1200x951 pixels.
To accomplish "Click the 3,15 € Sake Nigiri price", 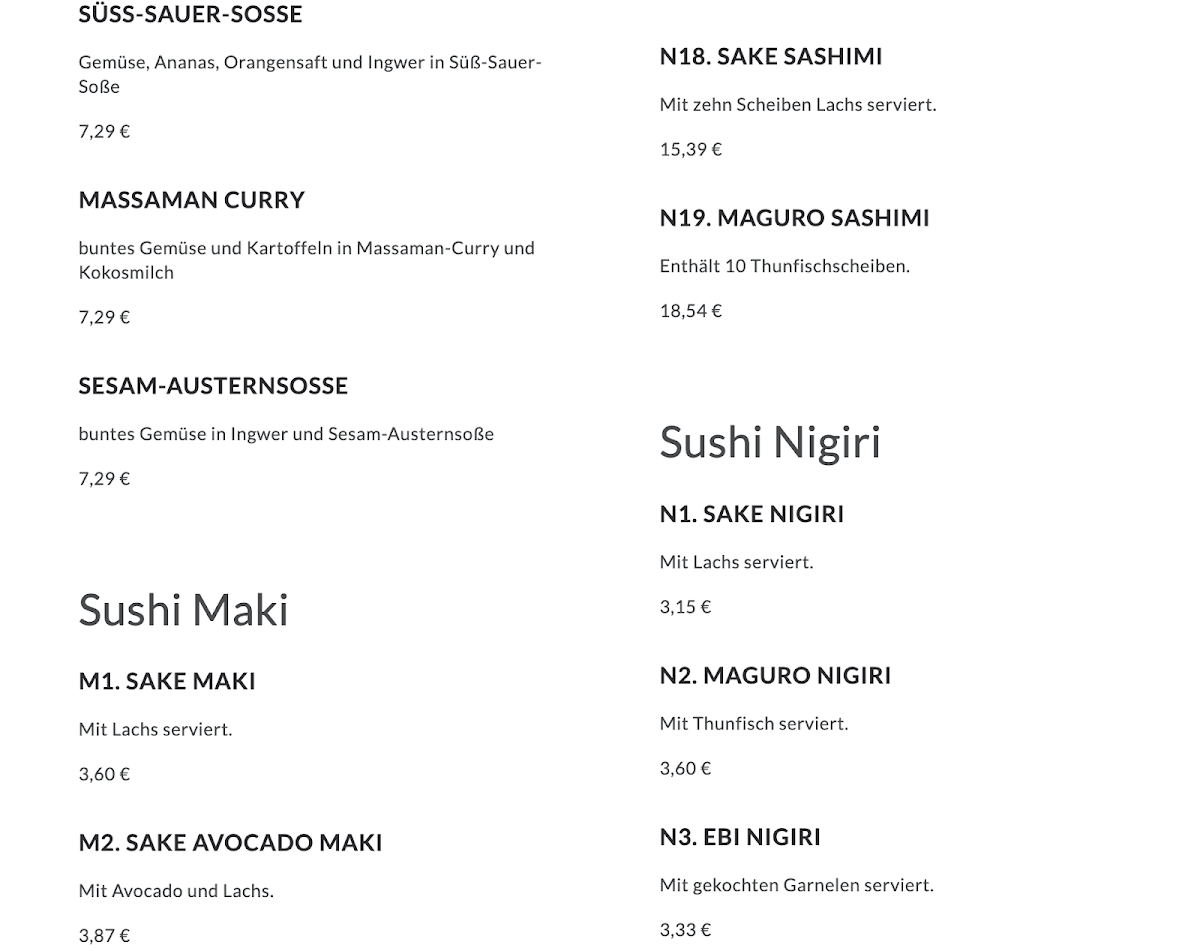I will pos(685,607).
